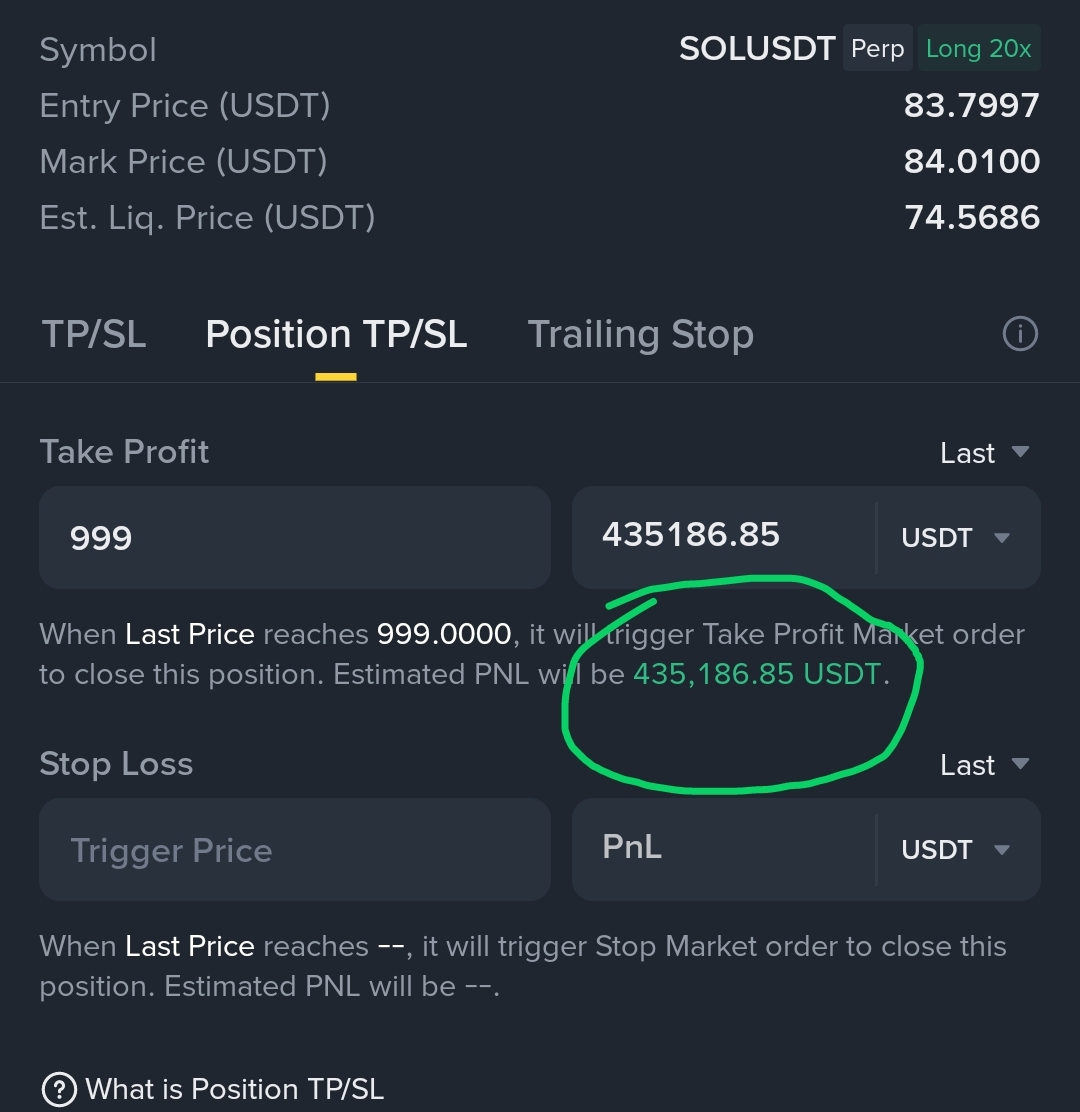The width and height of the screenshot is (1080, 1112).
Task: Tap the Entry Price value 83.7997
Action: (x=972, y=106)
